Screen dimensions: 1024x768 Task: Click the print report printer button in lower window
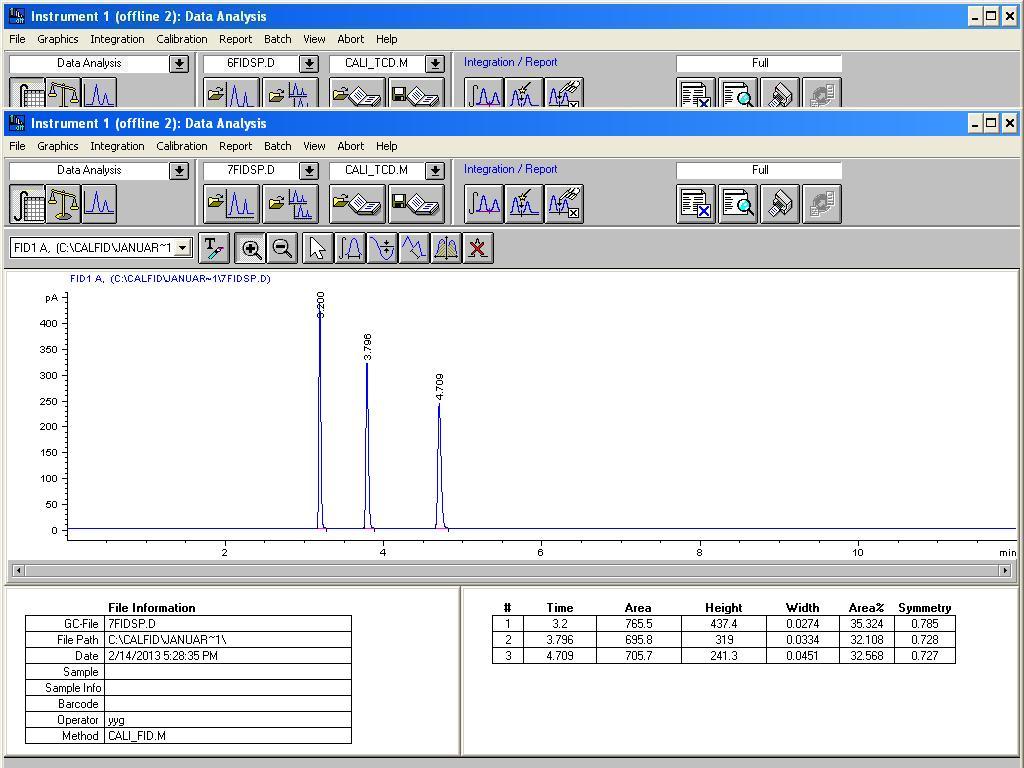(780, 204)
